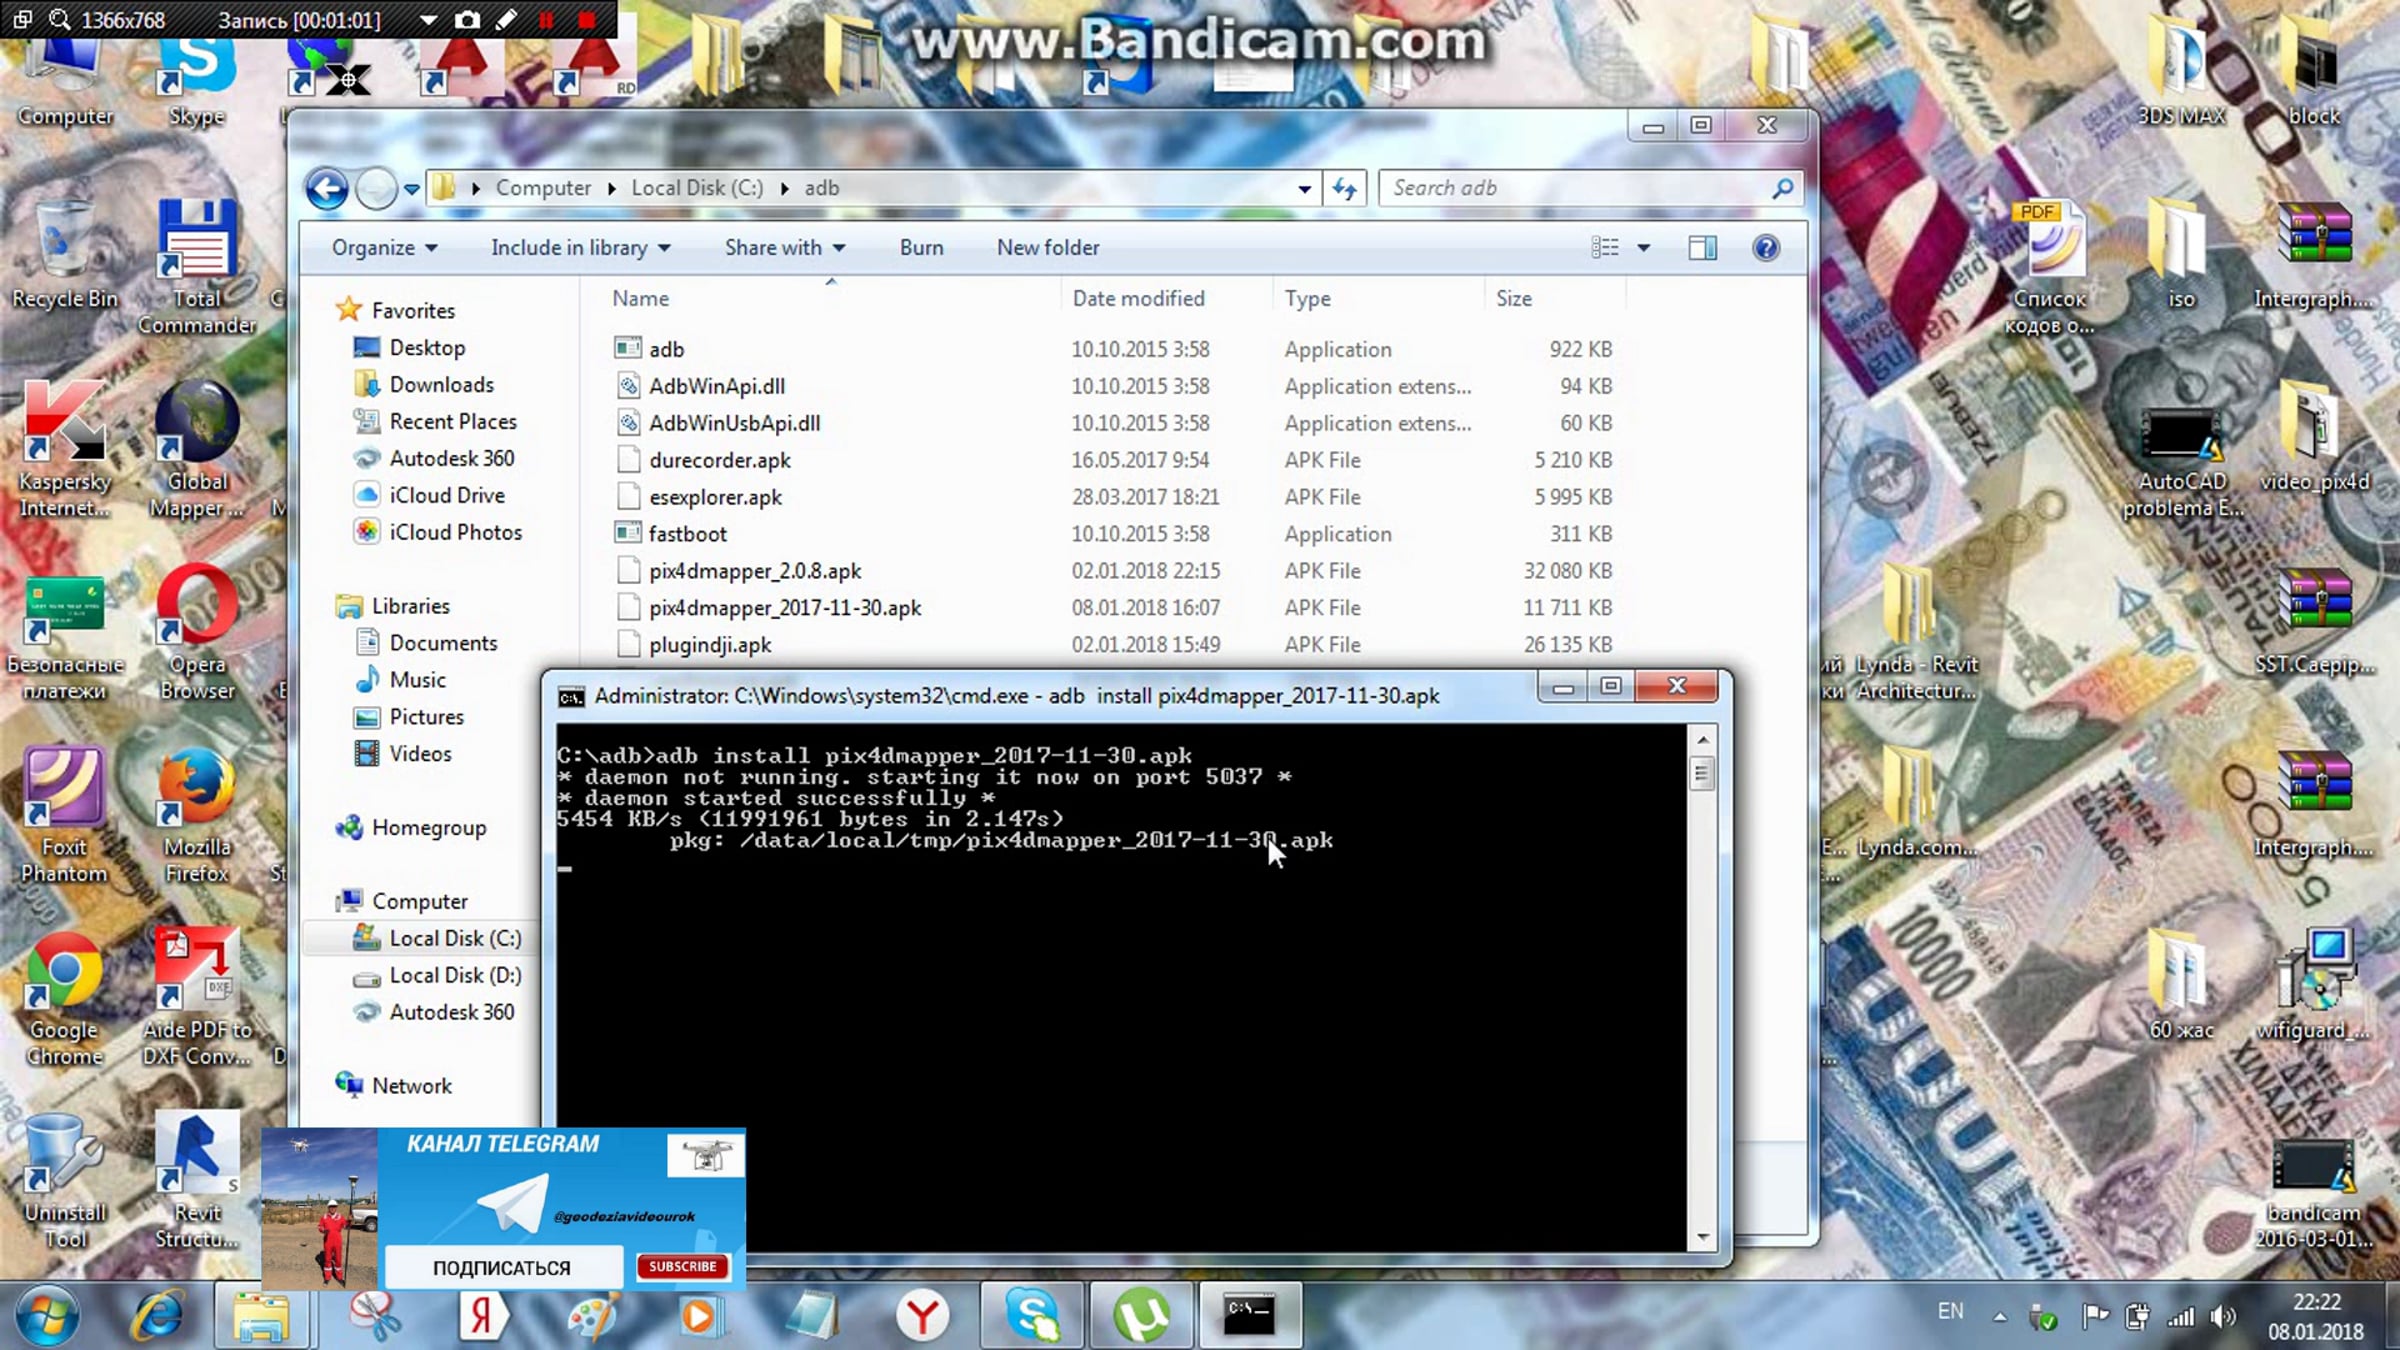
Task: Sort files by Size column header
Action: [x=1513, y=298]
